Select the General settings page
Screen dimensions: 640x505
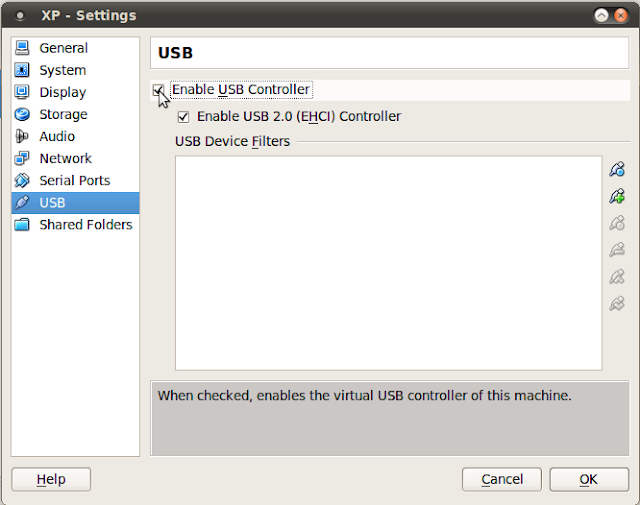point(75,48)
